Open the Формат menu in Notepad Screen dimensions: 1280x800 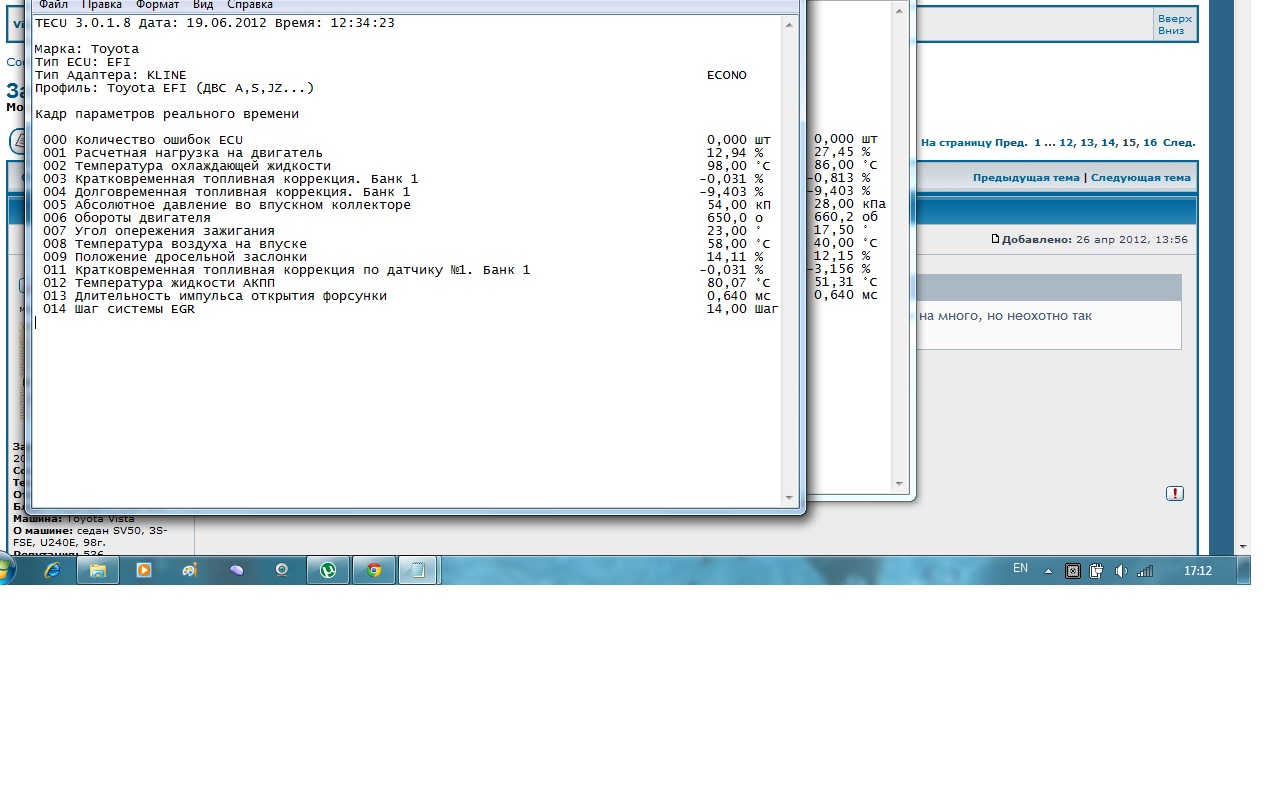pyautogui.click(x=157, y=5)
